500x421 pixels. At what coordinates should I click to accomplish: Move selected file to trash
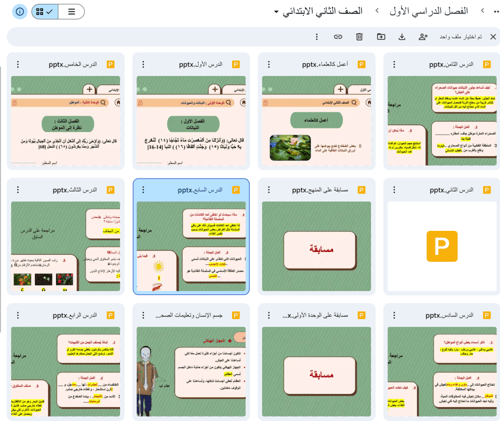click(x=359, y=37)
